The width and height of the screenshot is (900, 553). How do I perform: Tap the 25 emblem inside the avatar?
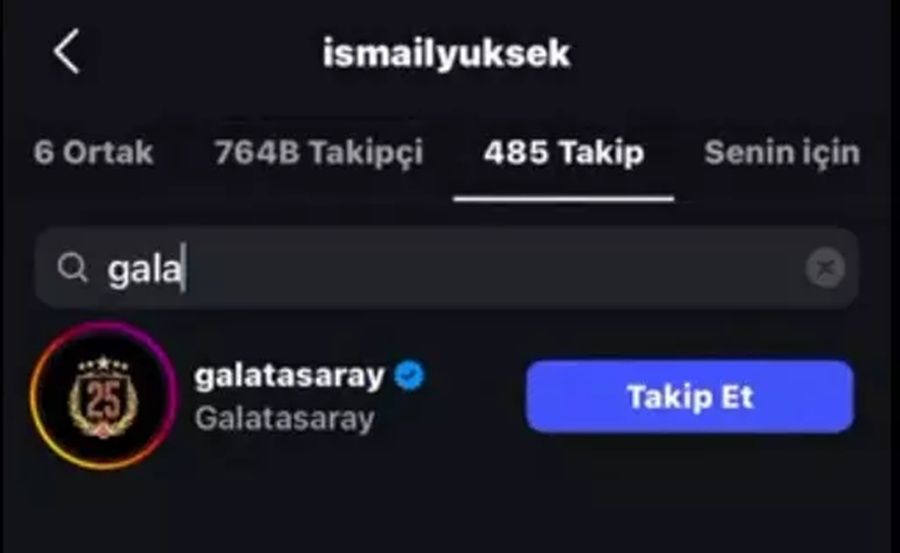point(103,396)
